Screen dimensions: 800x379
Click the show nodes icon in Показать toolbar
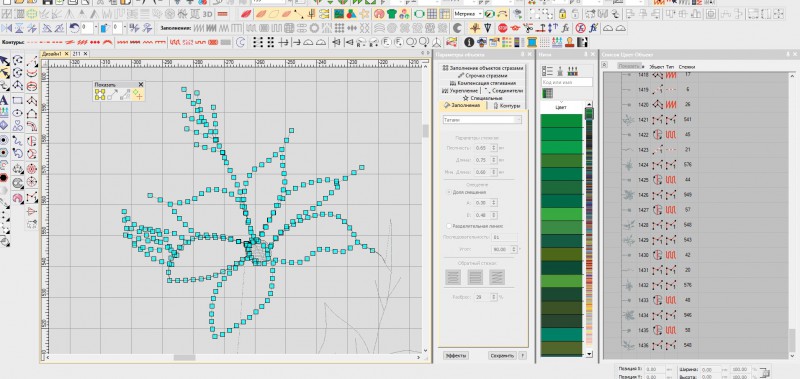[x=100, y=94]
